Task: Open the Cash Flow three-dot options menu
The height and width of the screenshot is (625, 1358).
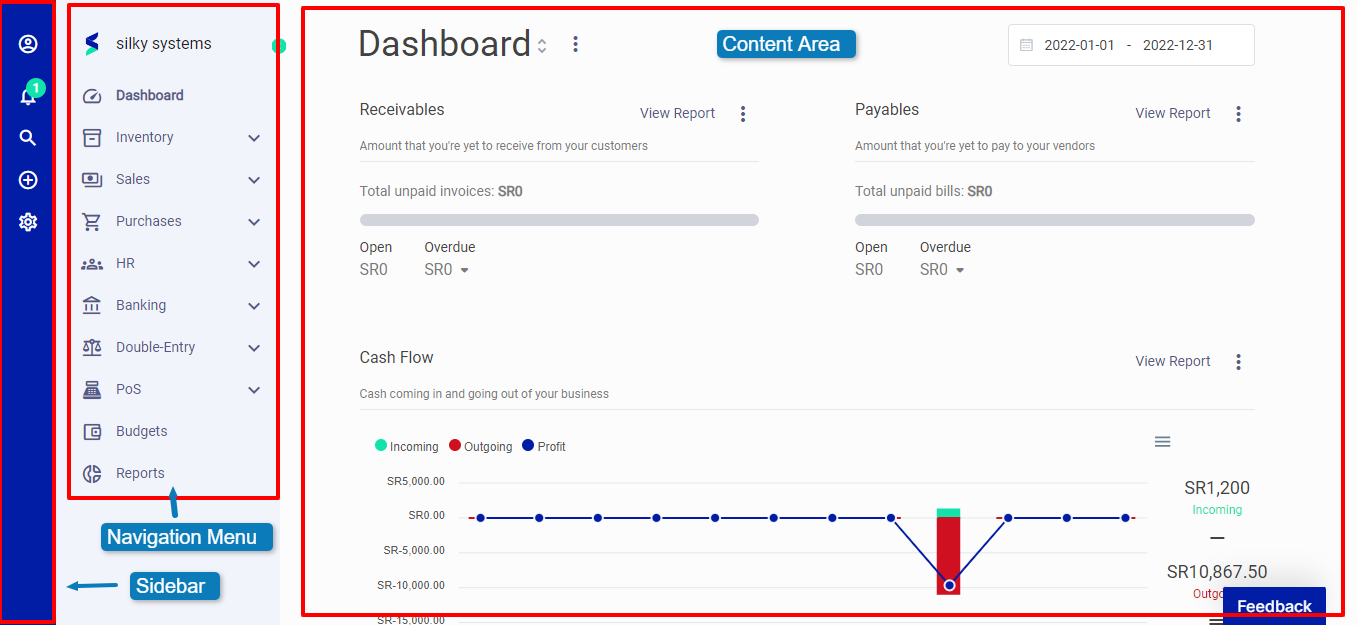Action: 1238,362
